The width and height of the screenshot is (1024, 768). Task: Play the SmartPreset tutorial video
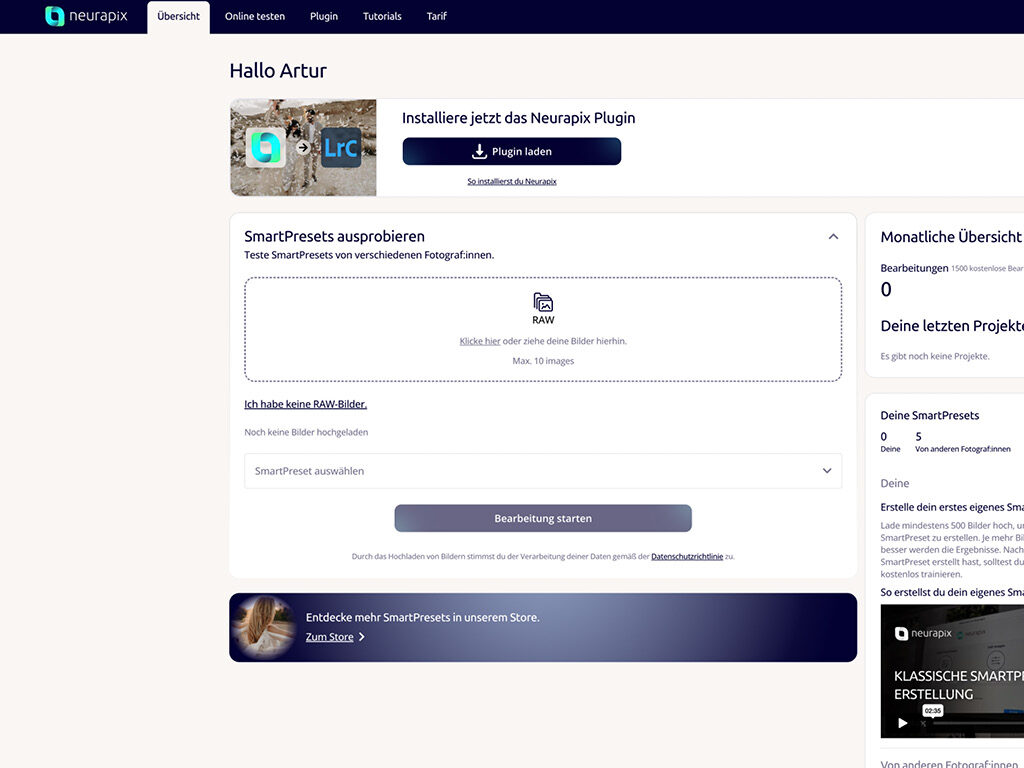coord(903,723)
